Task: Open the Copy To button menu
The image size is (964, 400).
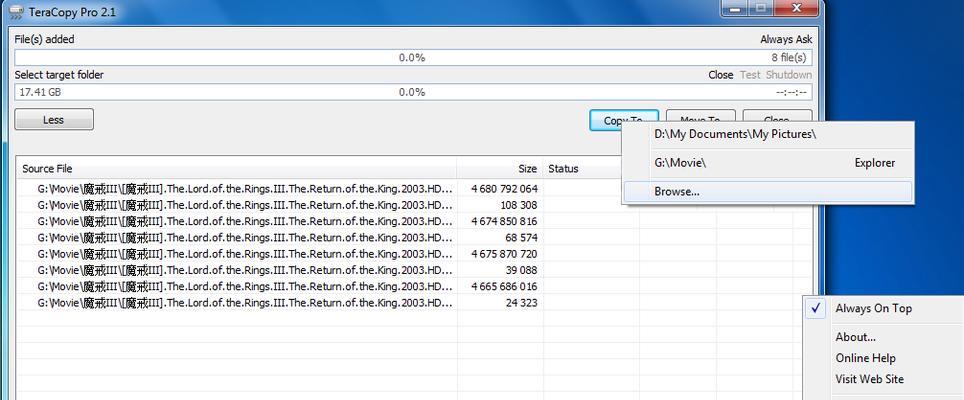Action: [x=623, y=120]
